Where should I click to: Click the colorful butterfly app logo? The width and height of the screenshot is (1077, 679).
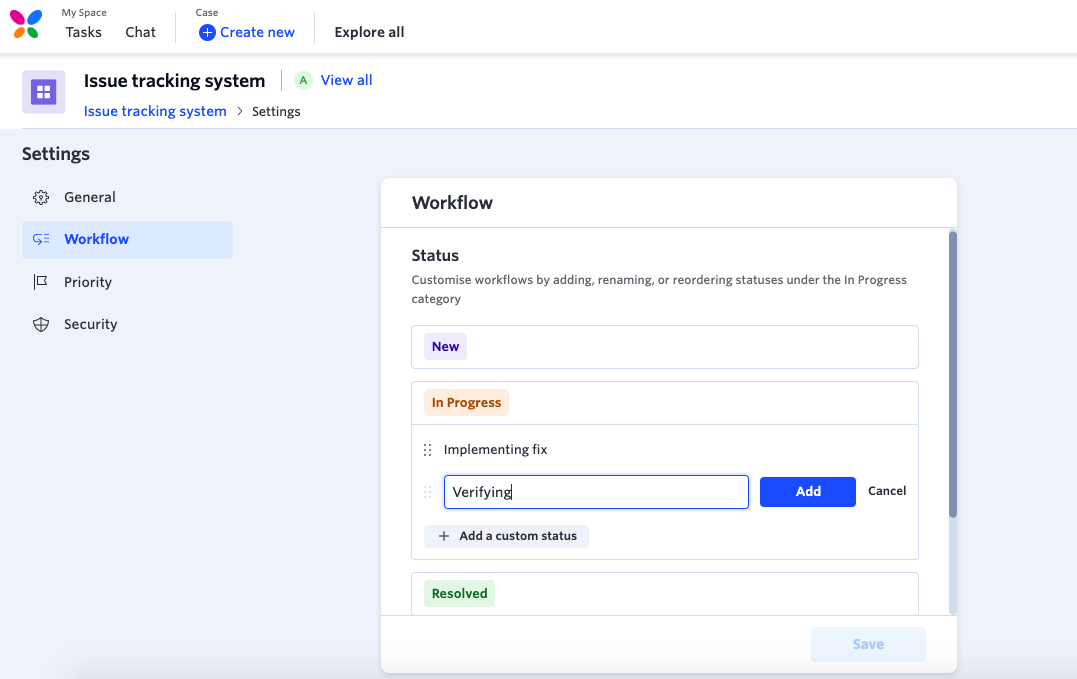(26, 24)
